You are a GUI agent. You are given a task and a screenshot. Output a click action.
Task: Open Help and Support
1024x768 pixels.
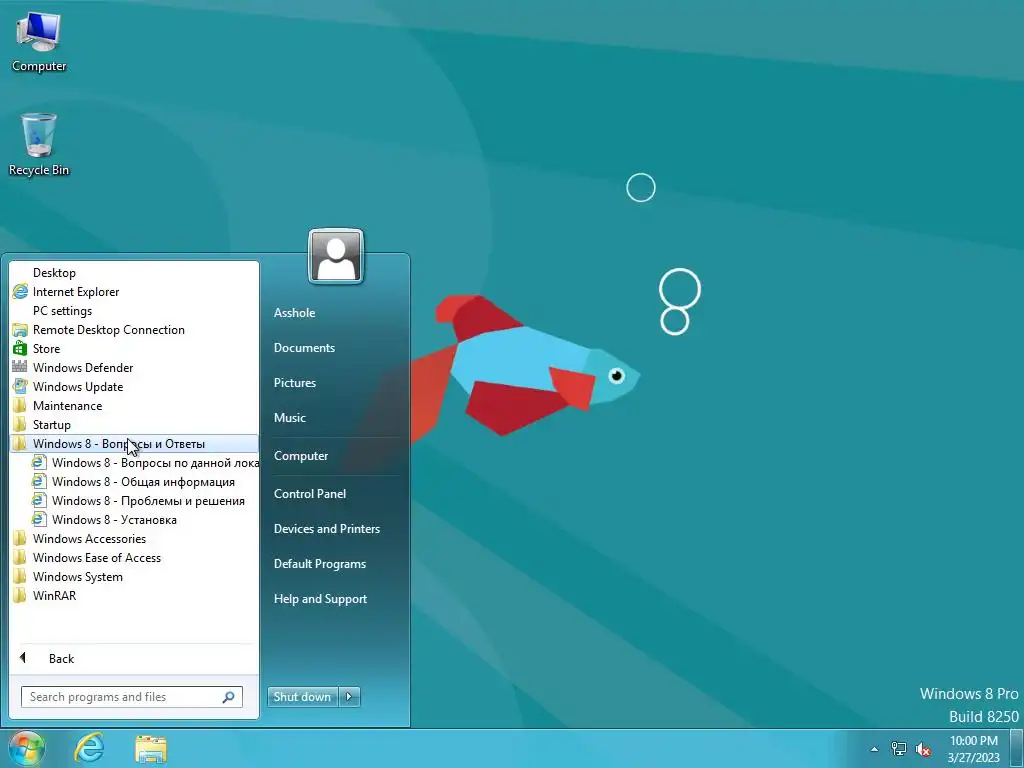(321, 599)
